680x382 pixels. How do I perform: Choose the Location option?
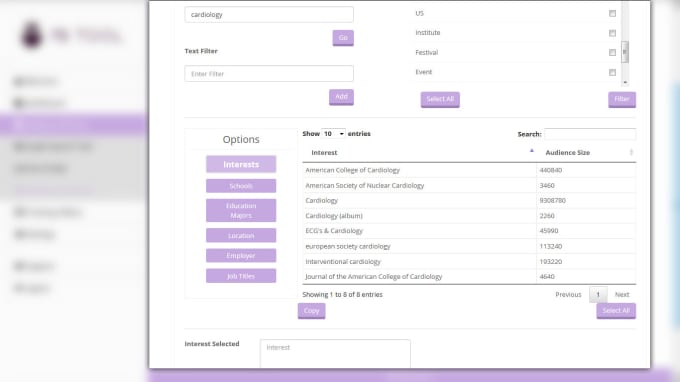coord(241,235)
